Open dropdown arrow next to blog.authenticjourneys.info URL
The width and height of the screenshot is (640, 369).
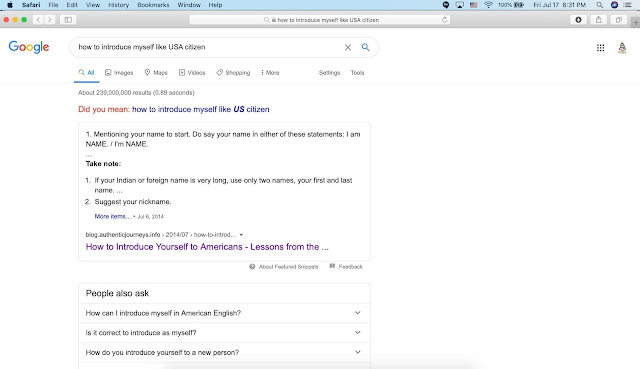241,235
